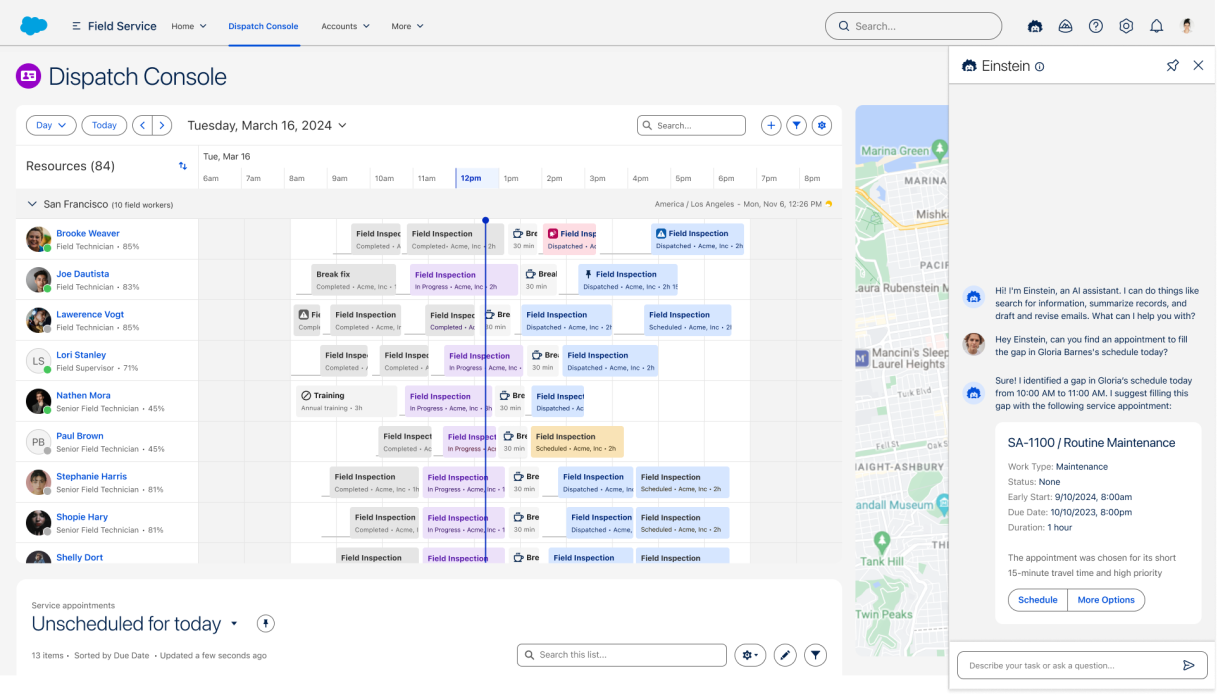This screenshot has width=1218, height=695.
Task: Toggle the lightning bolt icon near Unscheduled list
Action: point(266,624)
